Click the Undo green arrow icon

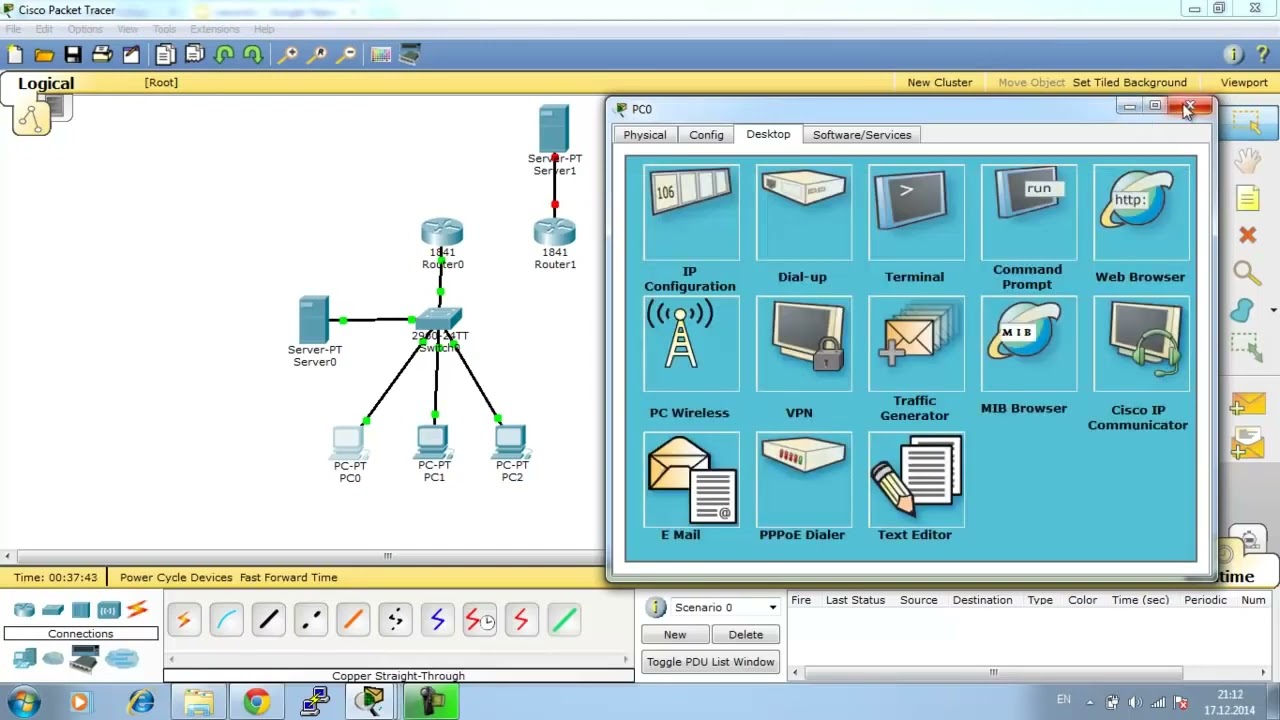(224, 55)
